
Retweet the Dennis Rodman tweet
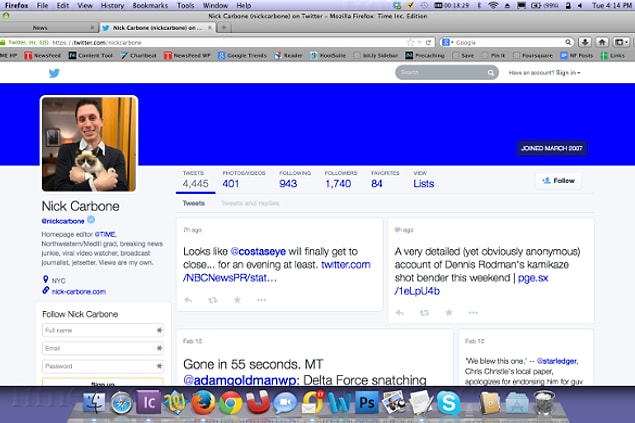[x=424, y=312]
